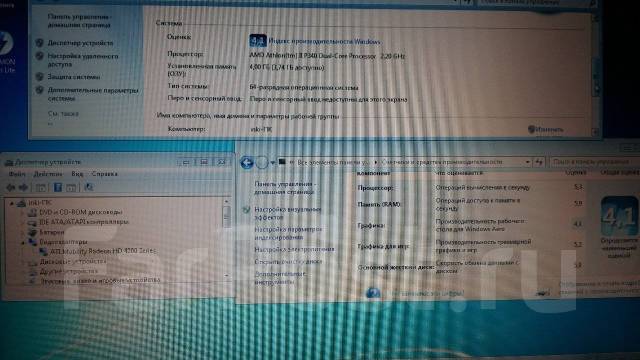Screen dimensions: 640x360
Task: Select the computer root node isk-ПК
Action: (x=40, y=202)
